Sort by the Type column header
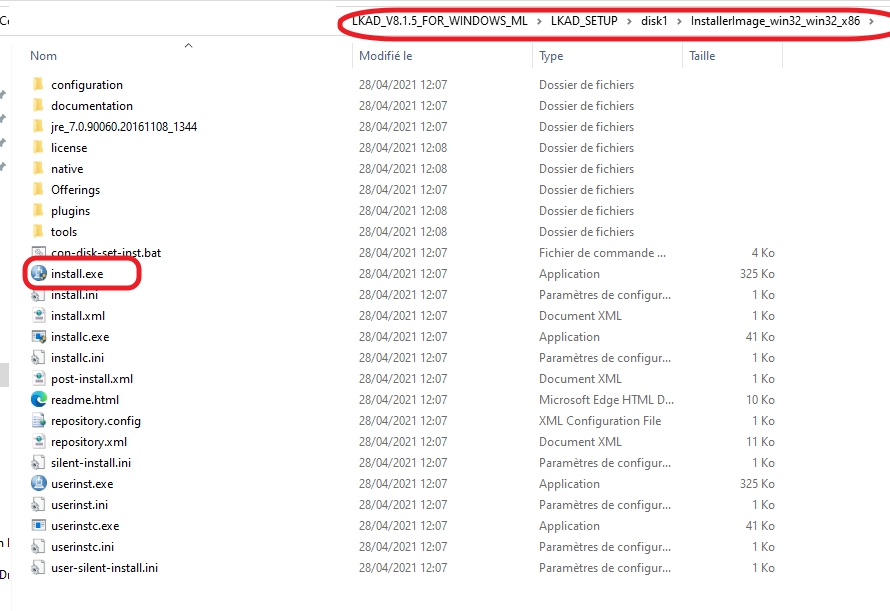This screenshot has width=890, height=611. pos(551,56)
